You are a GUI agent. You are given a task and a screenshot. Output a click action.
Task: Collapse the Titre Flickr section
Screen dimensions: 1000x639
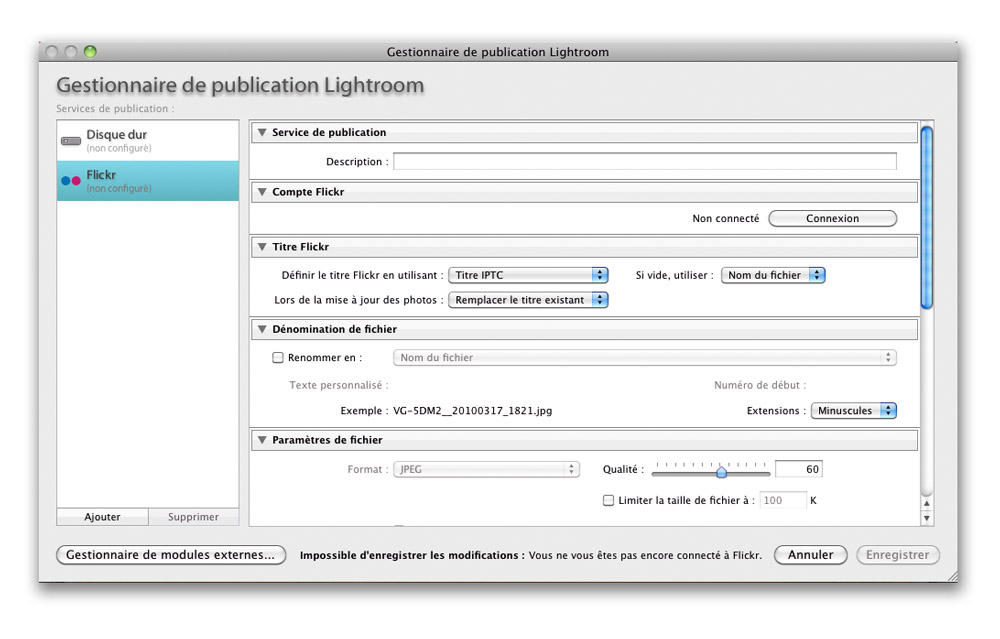pyautogui.click(x=262, y=246)
